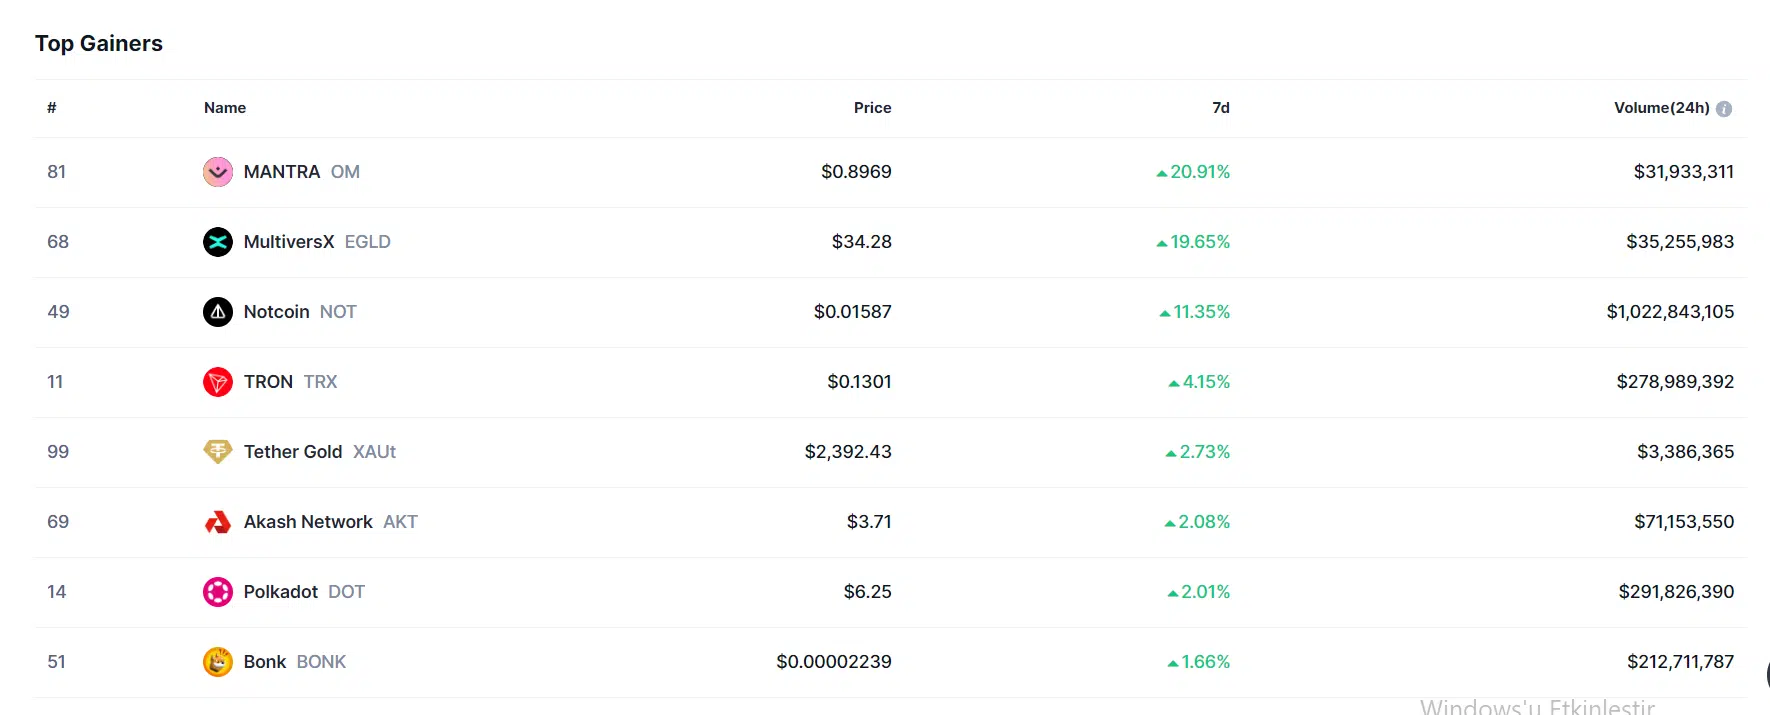
Task: Click the TRON coin logo icon
Action: tap(218, 382)
